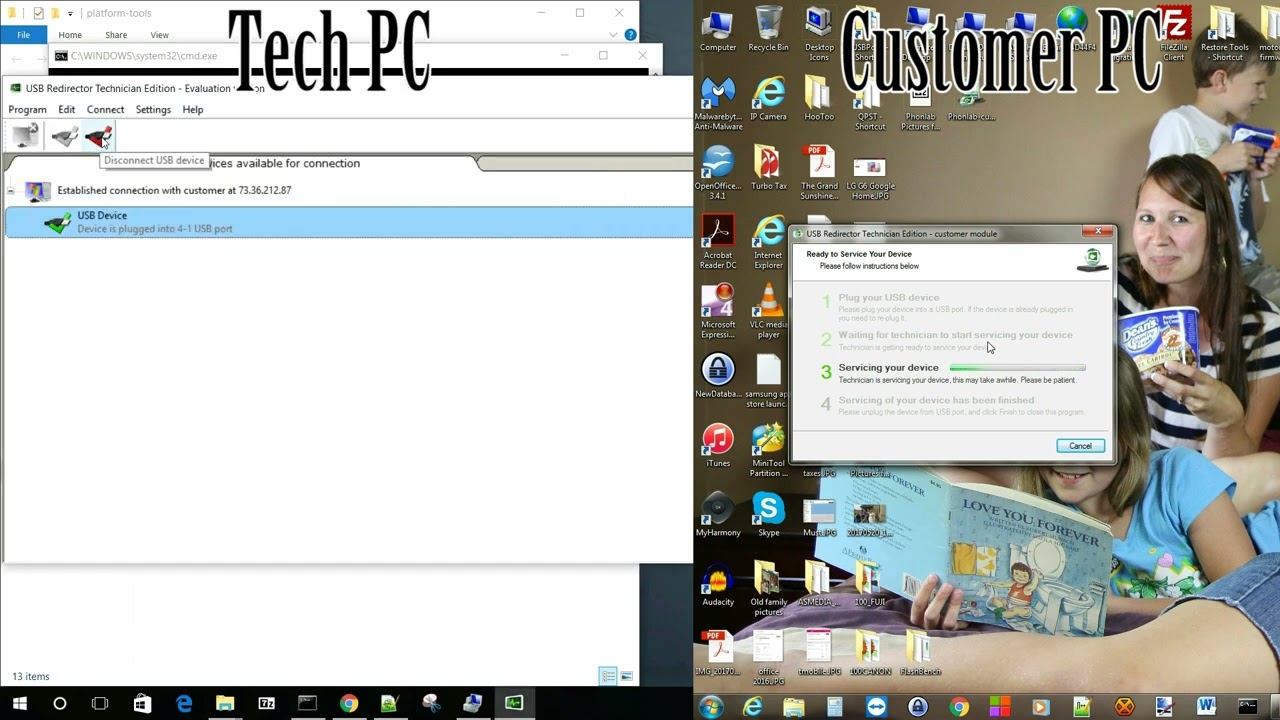The image size is (1280, 720).
Task: Open LG G6 Google Home.JPG thumbnail
Action: [869, 172]
